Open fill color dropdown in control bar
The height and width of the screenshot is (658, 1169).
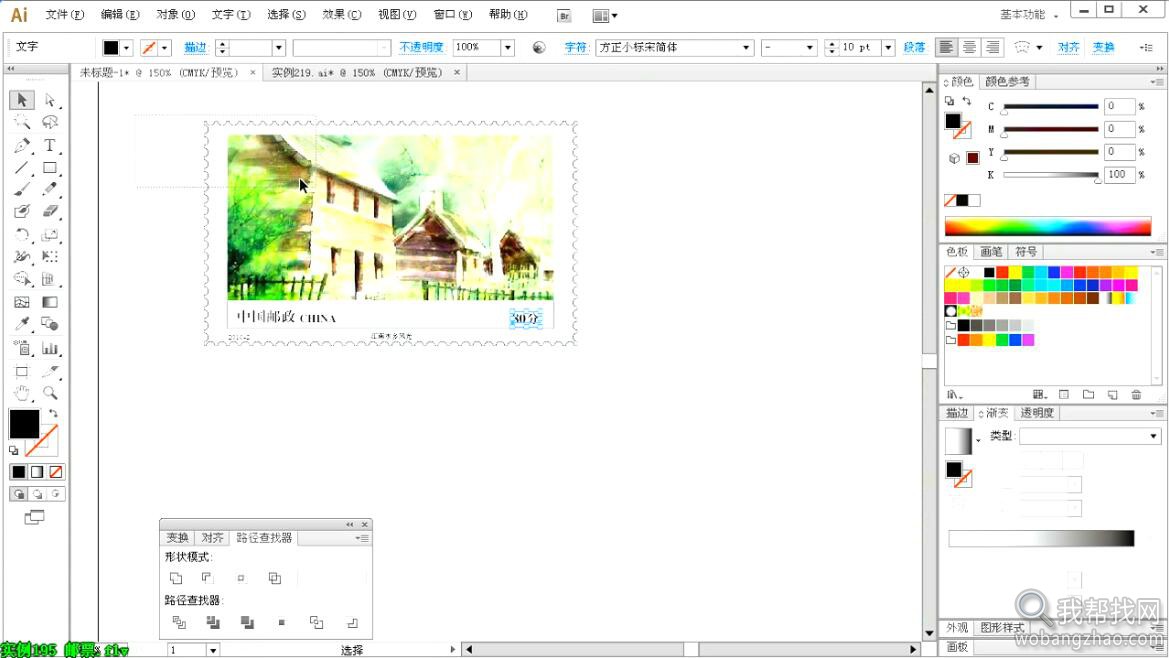point(126,48)
